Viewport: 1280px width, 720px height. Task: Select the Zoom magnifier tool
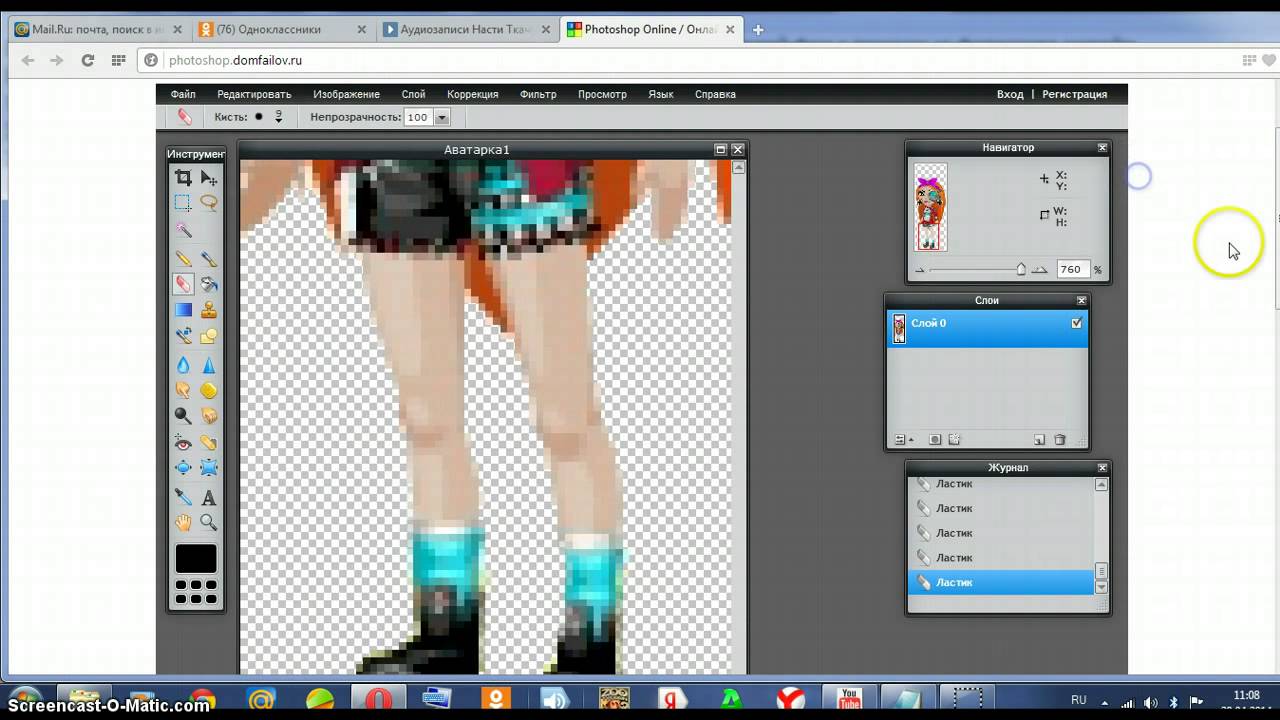(209, 522)
